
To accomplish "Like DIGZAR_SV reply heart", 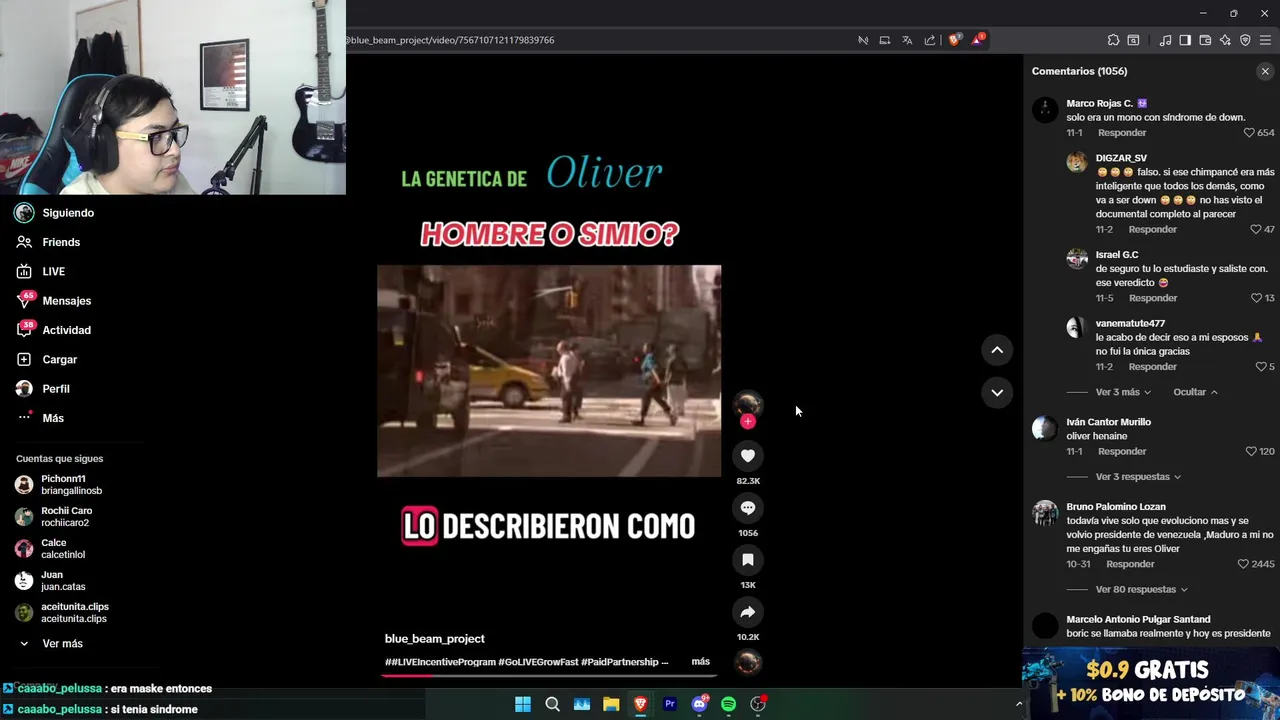I will 1256,230.
